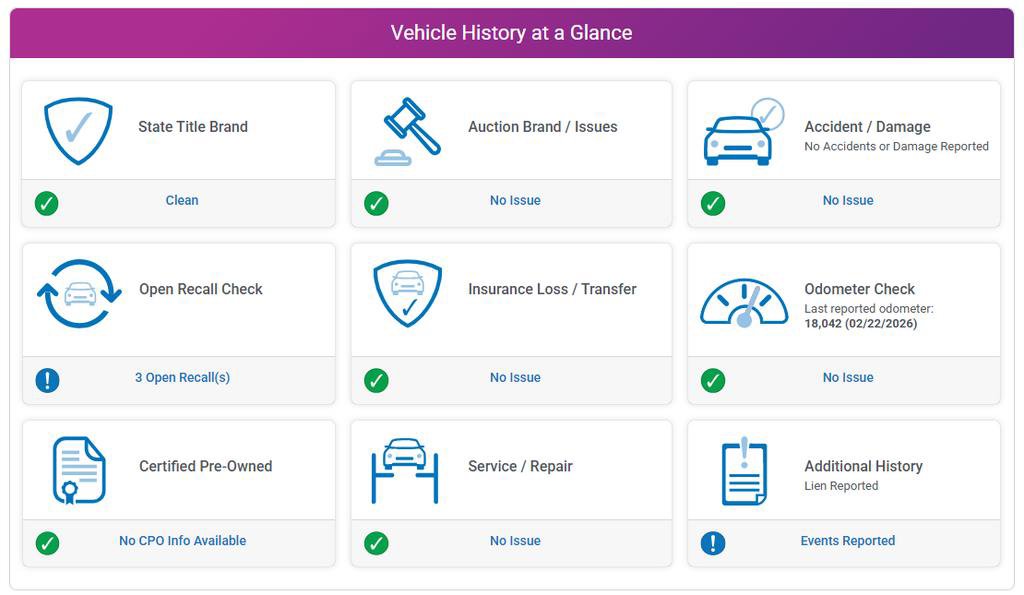
Task: Click the auction gavel icon
Action: click(407, 131)
